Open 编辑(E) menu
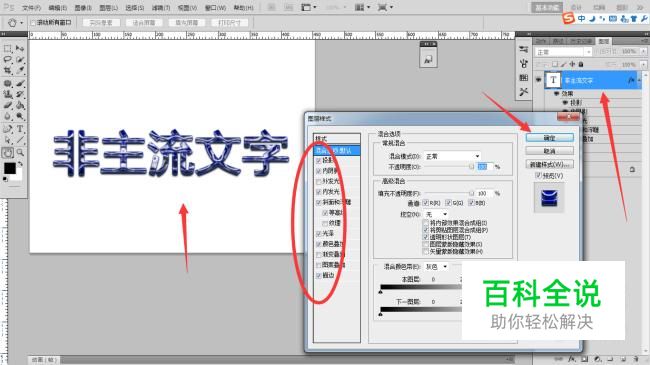This screenshot has width=650, height=365. 57,7
